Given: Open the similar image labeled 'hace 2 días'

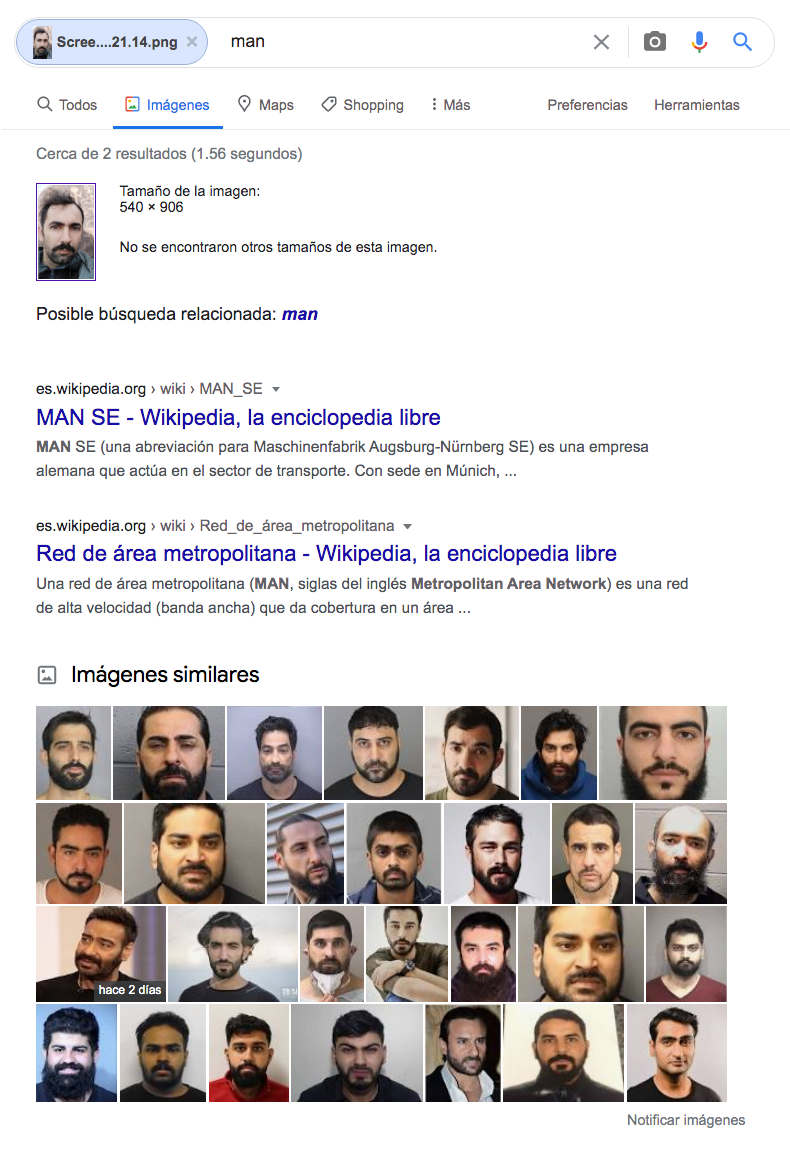Looking at the screenshot, I should click(101, 954).
